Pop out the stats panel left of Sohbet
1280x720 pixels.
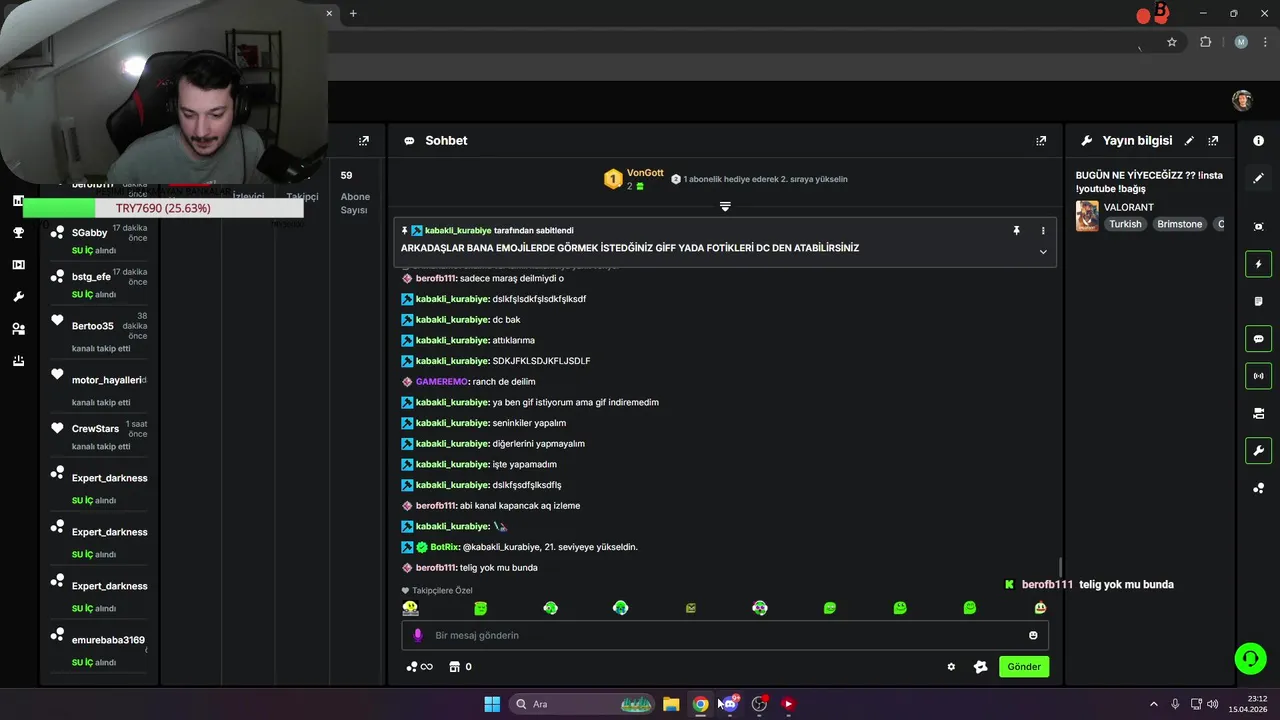point(364,141)
